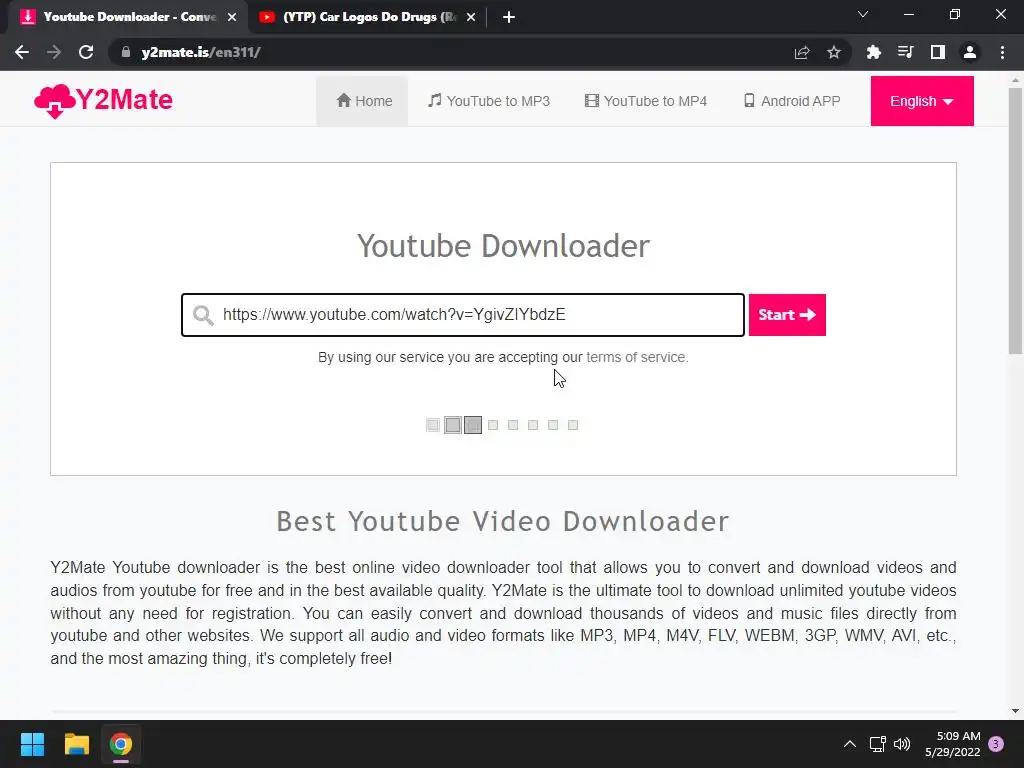Open File Explorer from taskbar

pos(76,744)
